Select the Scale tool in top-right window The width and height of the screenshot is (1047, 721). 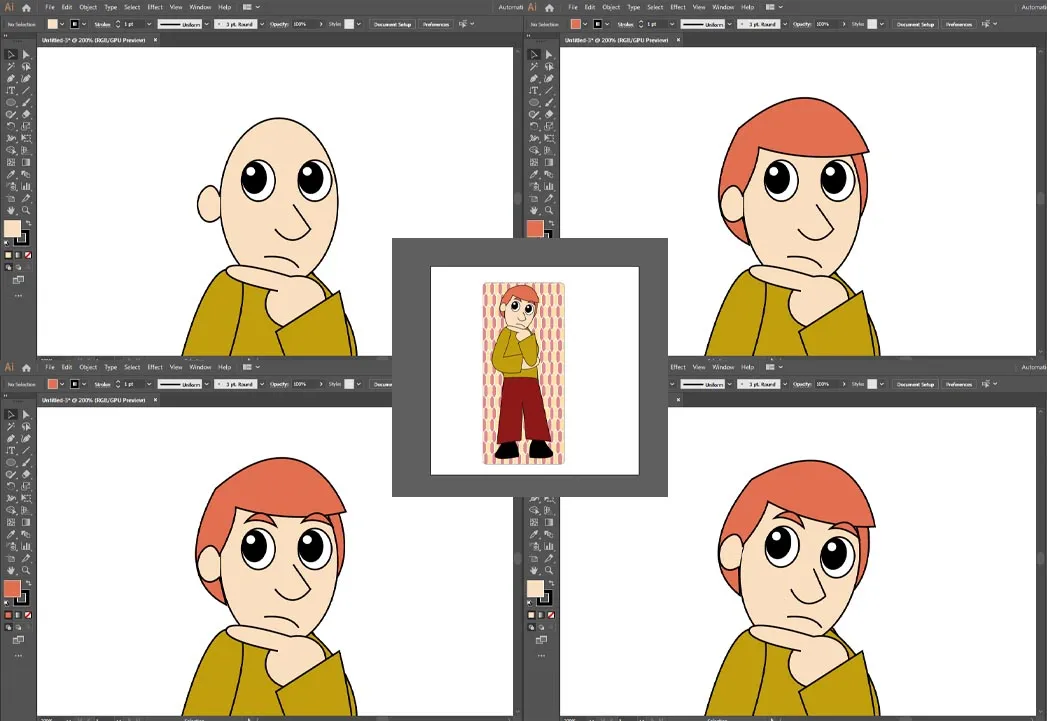click(549, 127)
